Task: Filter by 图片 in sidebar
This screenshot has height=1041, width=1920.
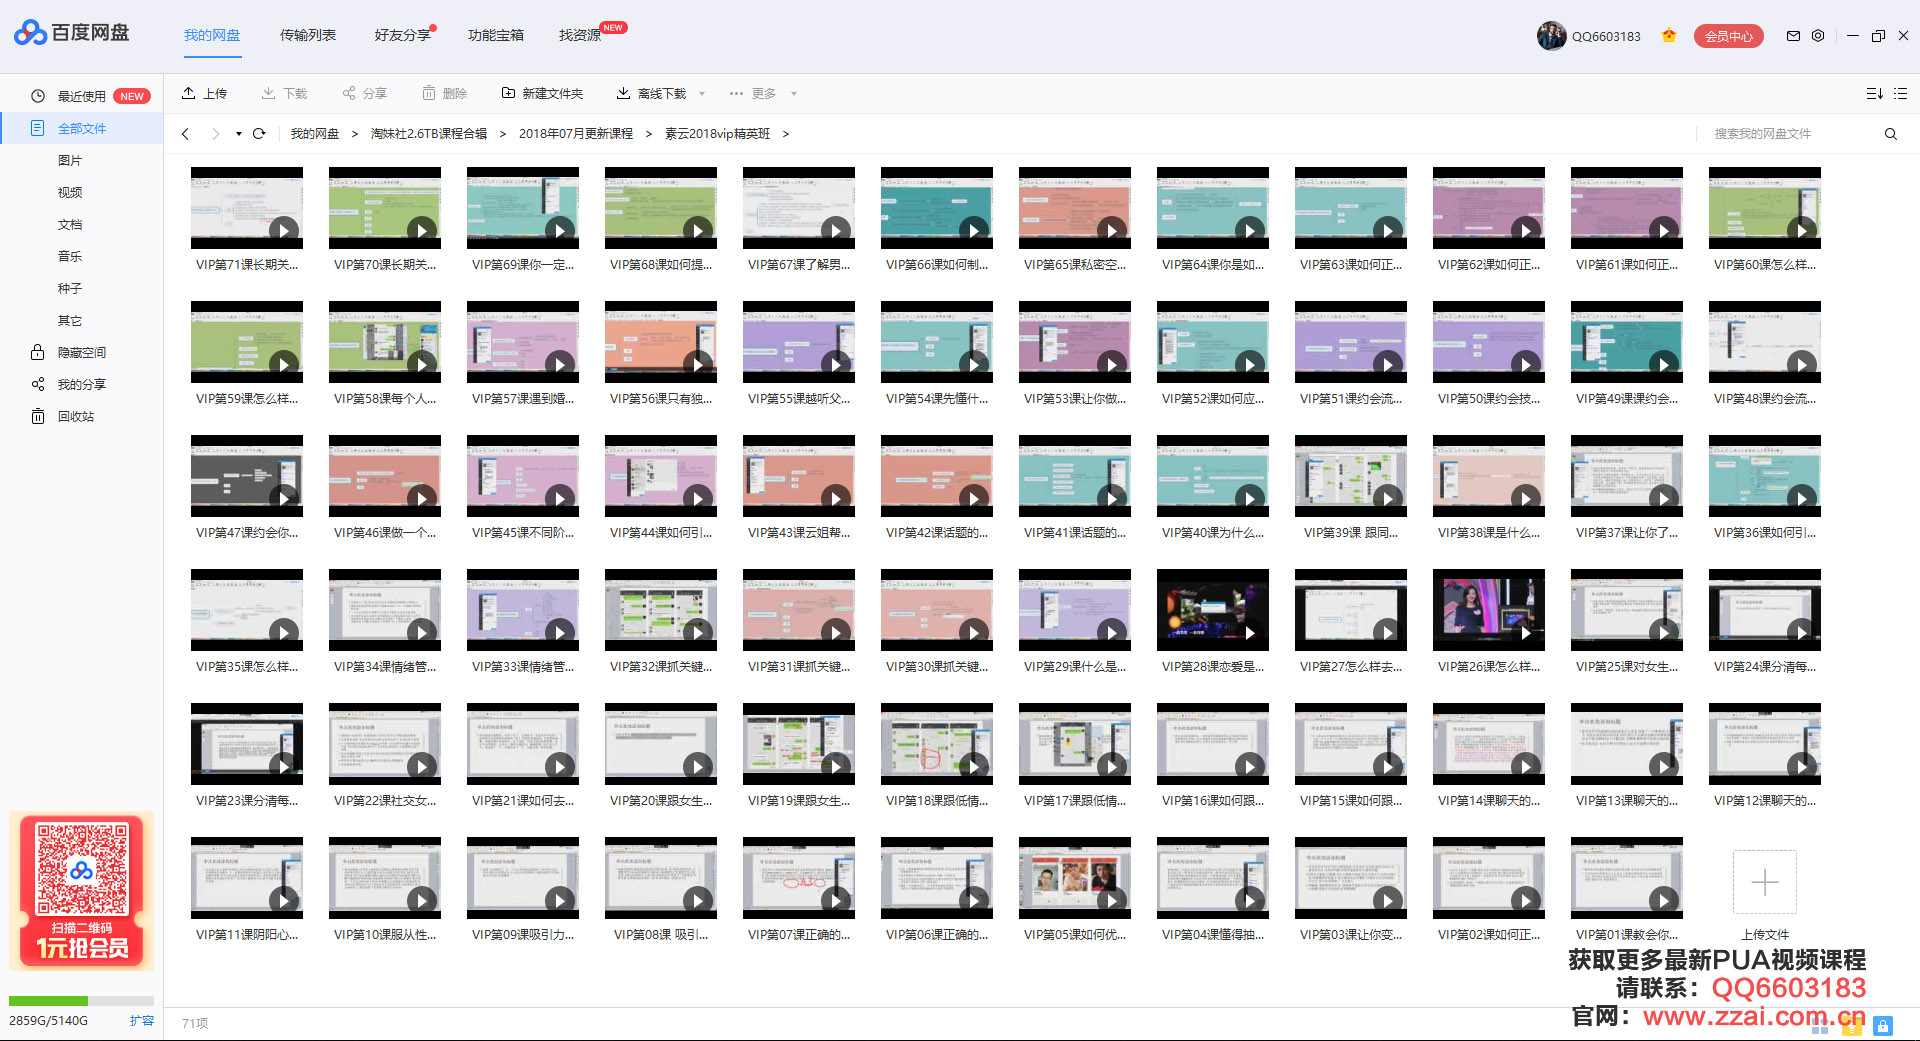Action: pos(70,160)
